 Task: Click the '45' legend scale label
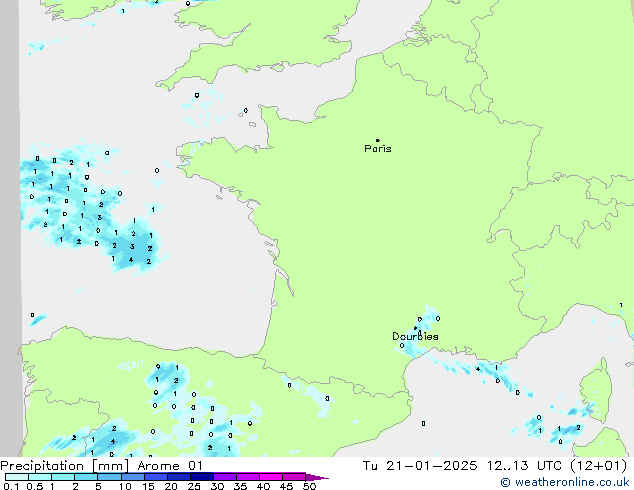[x=286, y=486]
